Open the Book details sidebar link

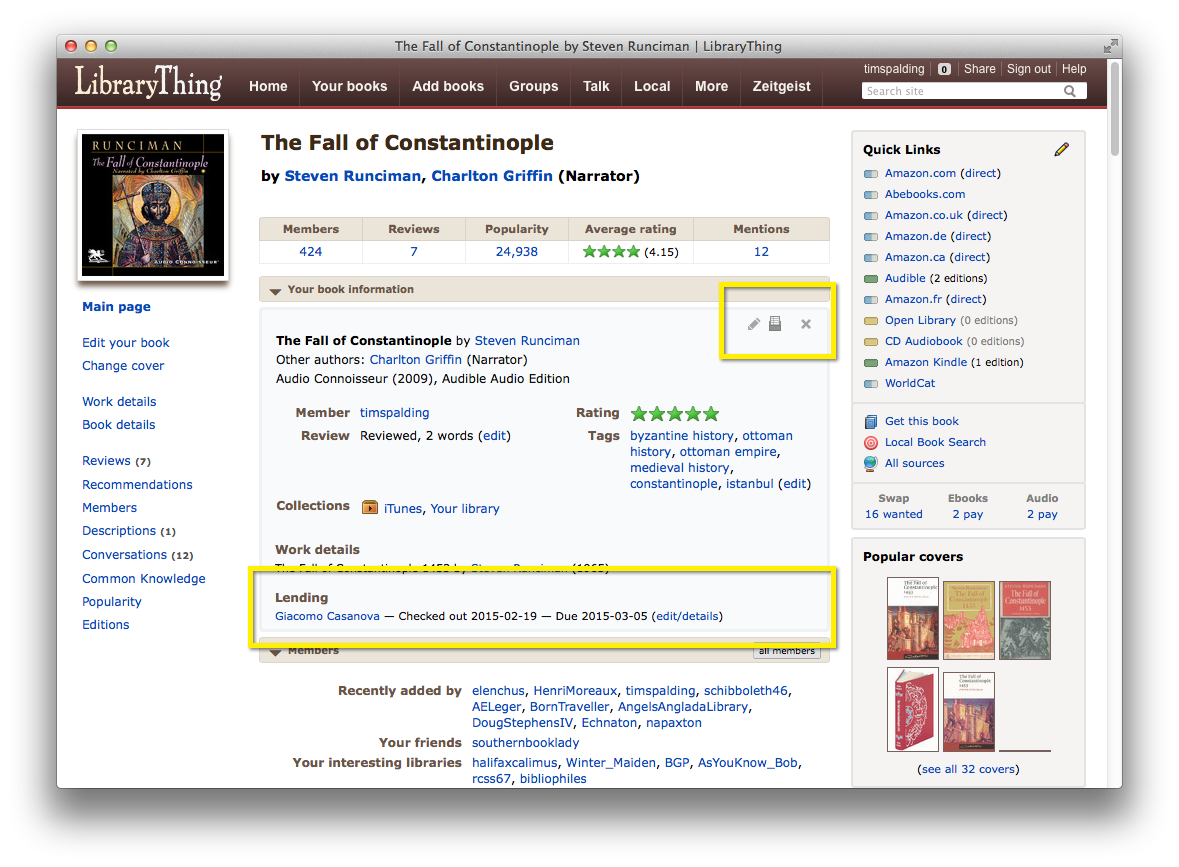[119, 425]
